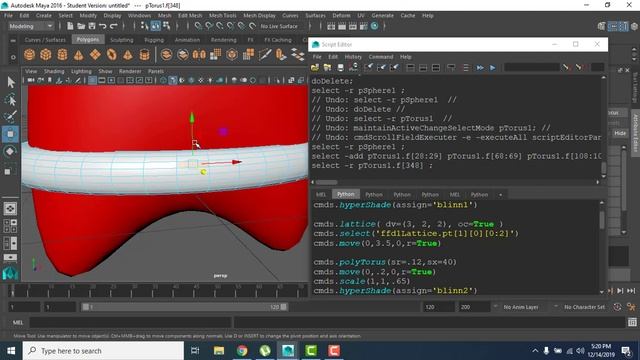The image size is (640, 360).
Task: Toggle the viewport Grid display
Action: tap(93, 80)
